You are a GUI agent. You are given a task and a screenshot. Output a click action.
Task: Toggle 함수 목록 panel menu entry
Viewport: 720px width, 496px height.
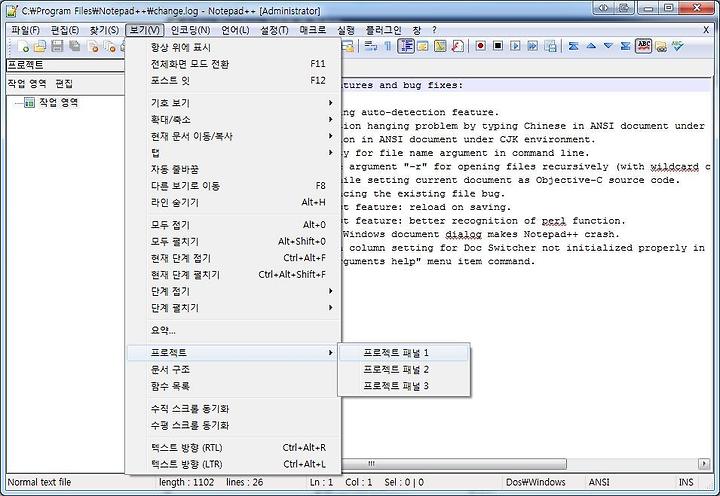click(x=233, y=386)
